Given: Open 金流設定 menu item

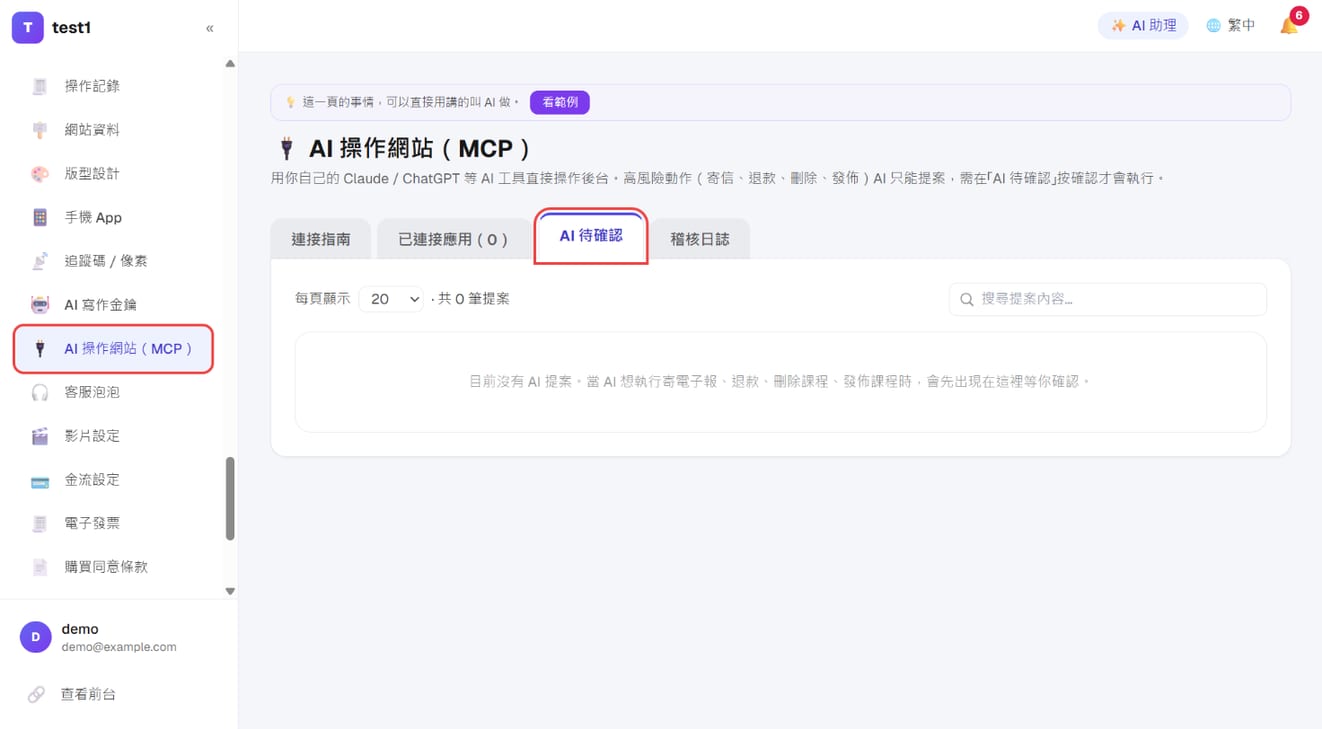Looking at the screenshot, I should pyautogui.click(x=113, y=480).
